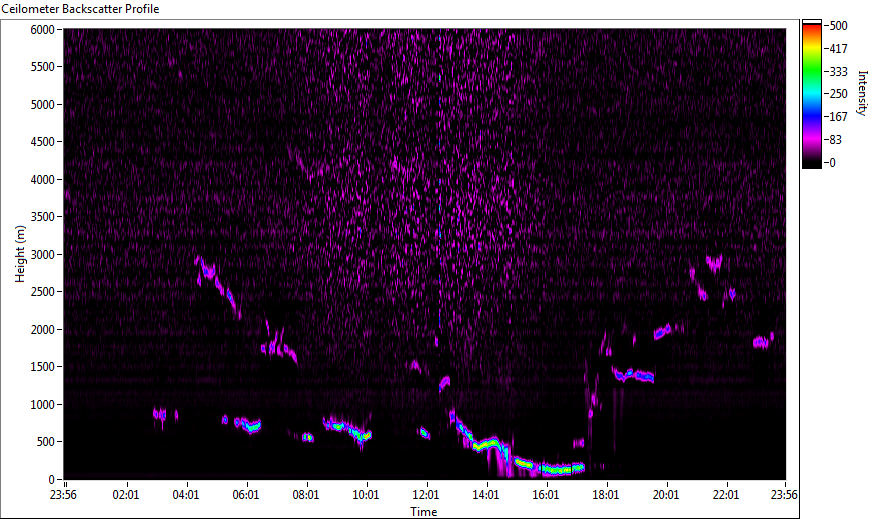Select the 500 value on color scale
872x519 pixels.
[838, 26]
